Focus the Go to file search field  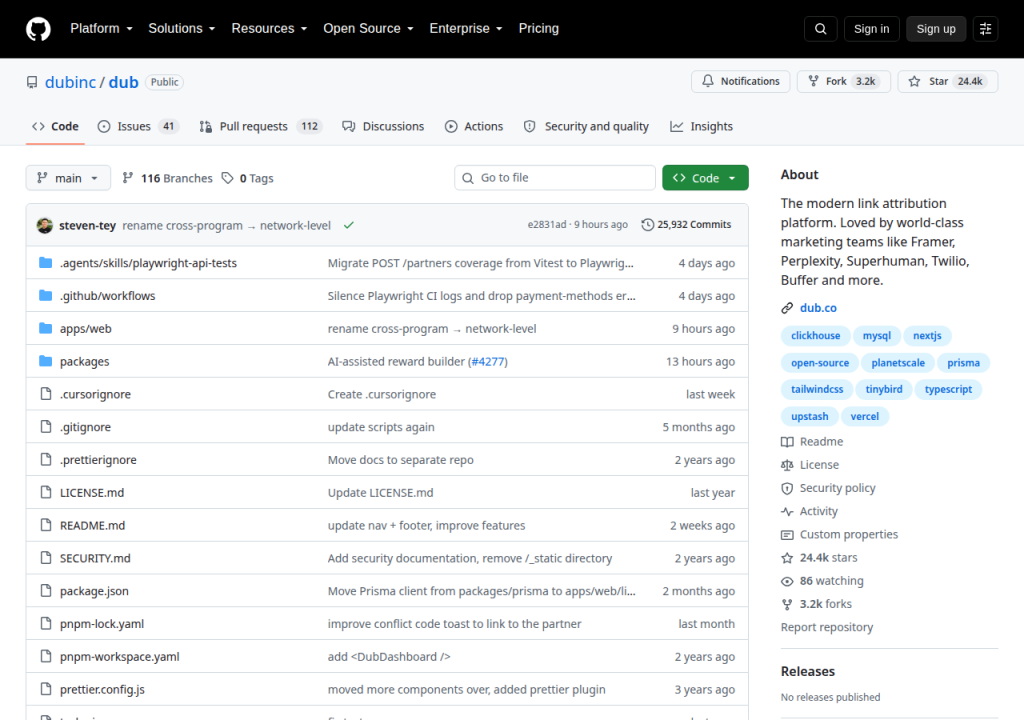tap(554, 178)
